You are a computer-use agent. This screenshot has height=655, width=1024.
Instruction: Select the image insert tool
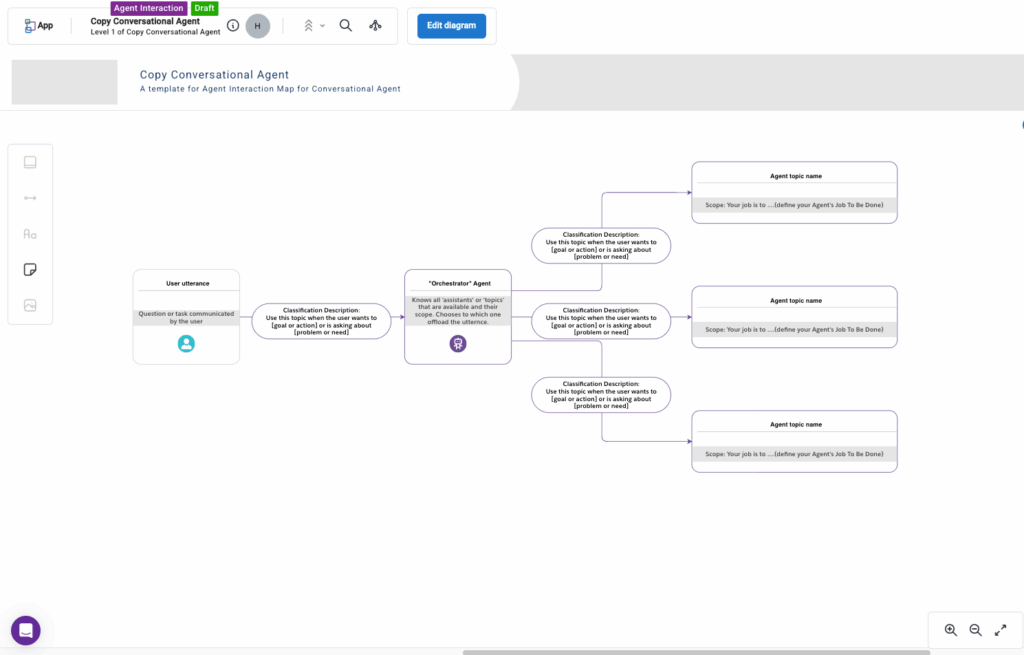tap(30, 306)
